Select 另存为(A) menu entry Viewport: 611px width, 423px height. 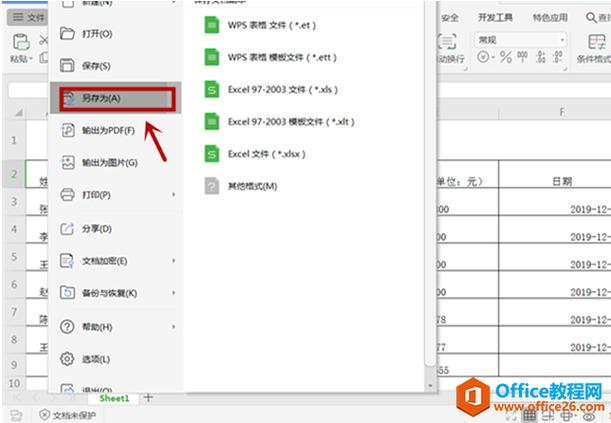point(115,98)
